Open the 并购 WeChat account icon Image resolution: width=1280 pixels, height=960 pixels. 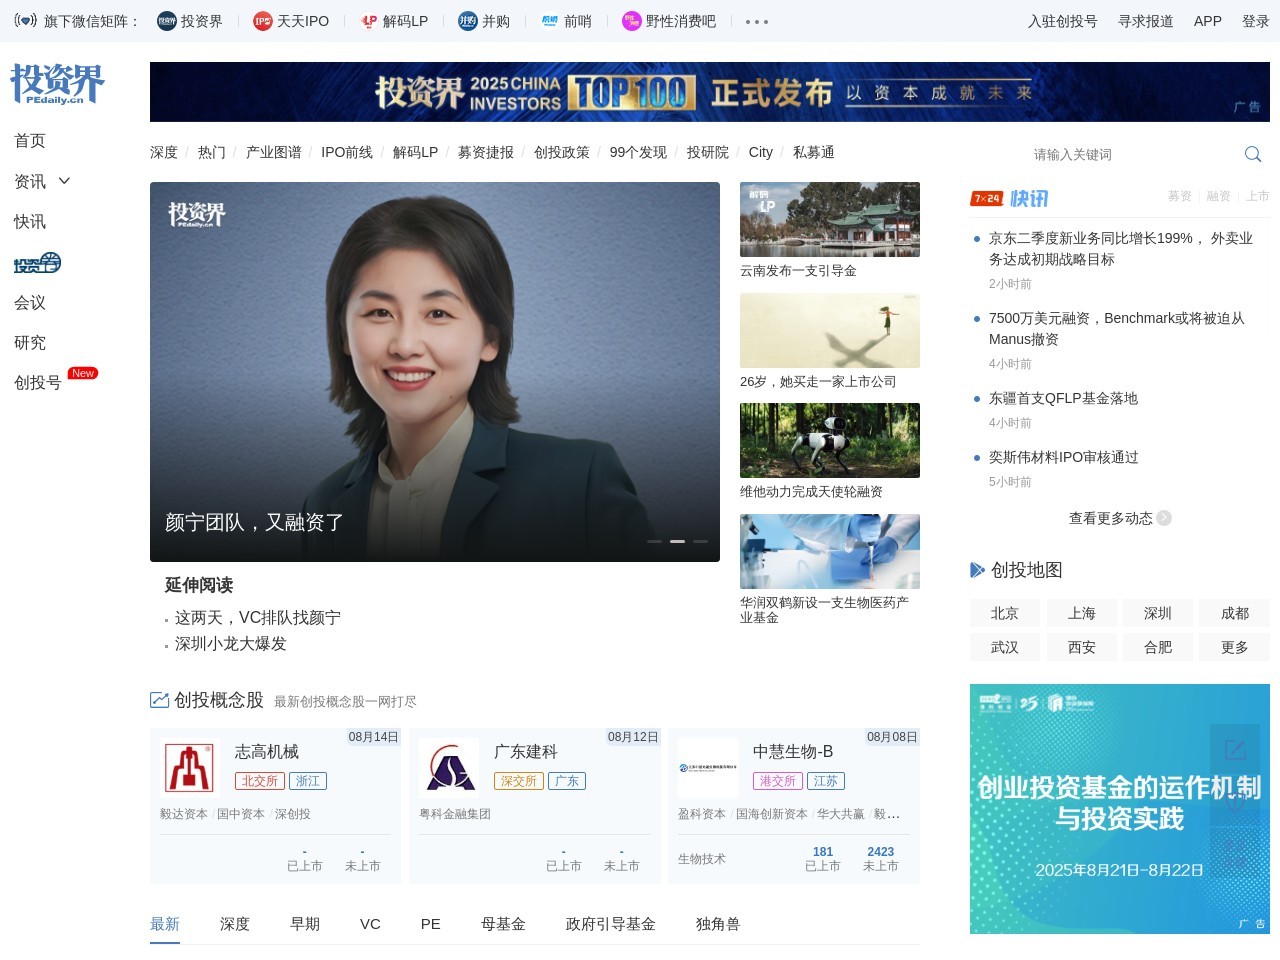tap(468, 21)
